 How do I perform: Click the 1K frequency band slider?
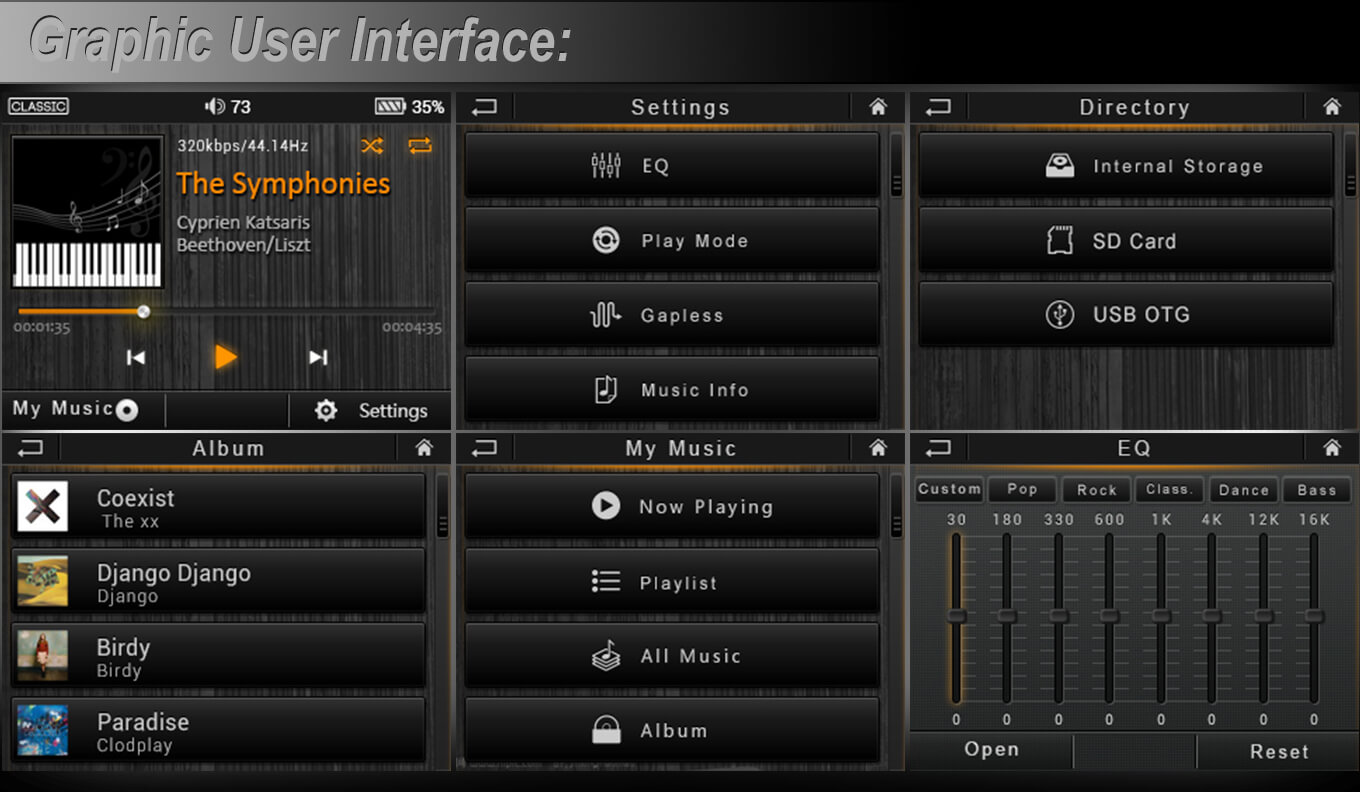click(x=1160, y=616)
